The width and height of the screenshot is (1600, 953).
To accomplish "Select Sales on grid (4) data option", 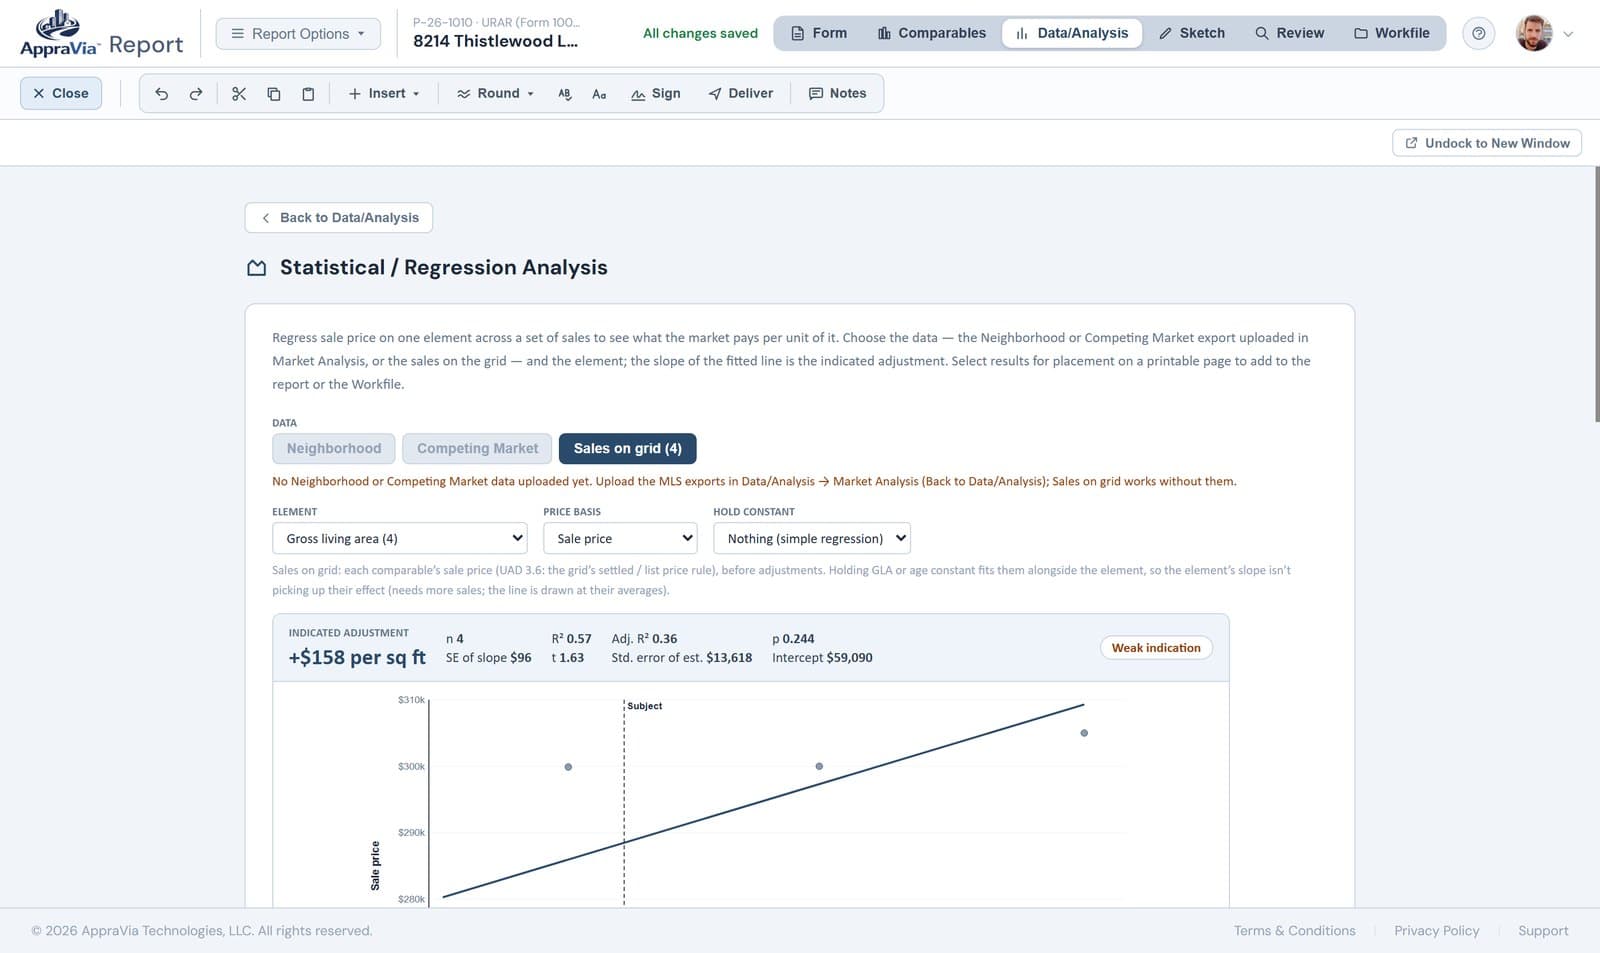I will [628, 448].
